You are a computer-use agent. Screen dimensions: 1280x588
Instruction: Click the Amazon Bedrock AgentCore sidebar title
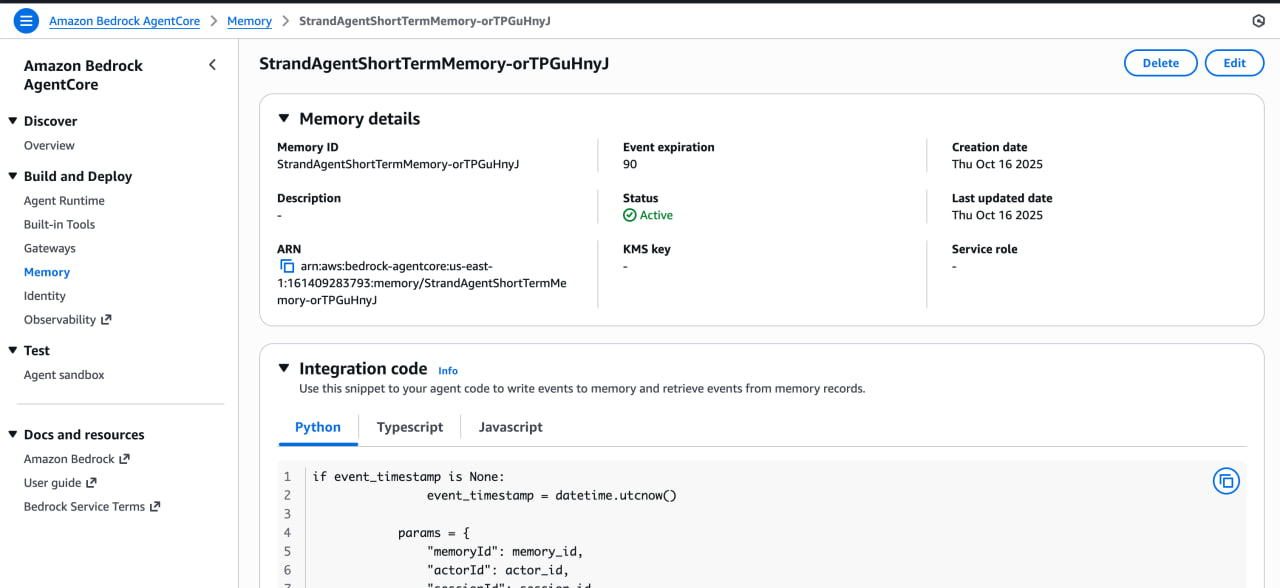click(83, 75)
